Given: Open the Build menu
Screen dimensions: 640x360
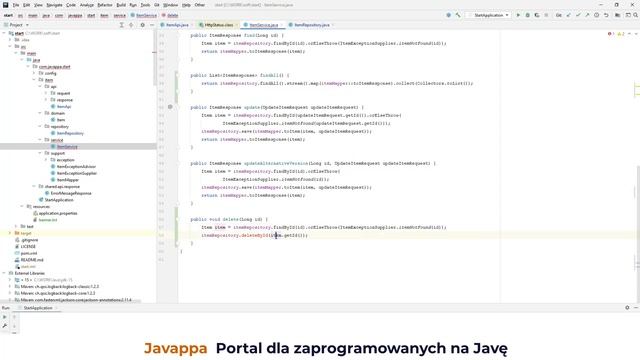Looking at the screenshot, I should point(121,5).
